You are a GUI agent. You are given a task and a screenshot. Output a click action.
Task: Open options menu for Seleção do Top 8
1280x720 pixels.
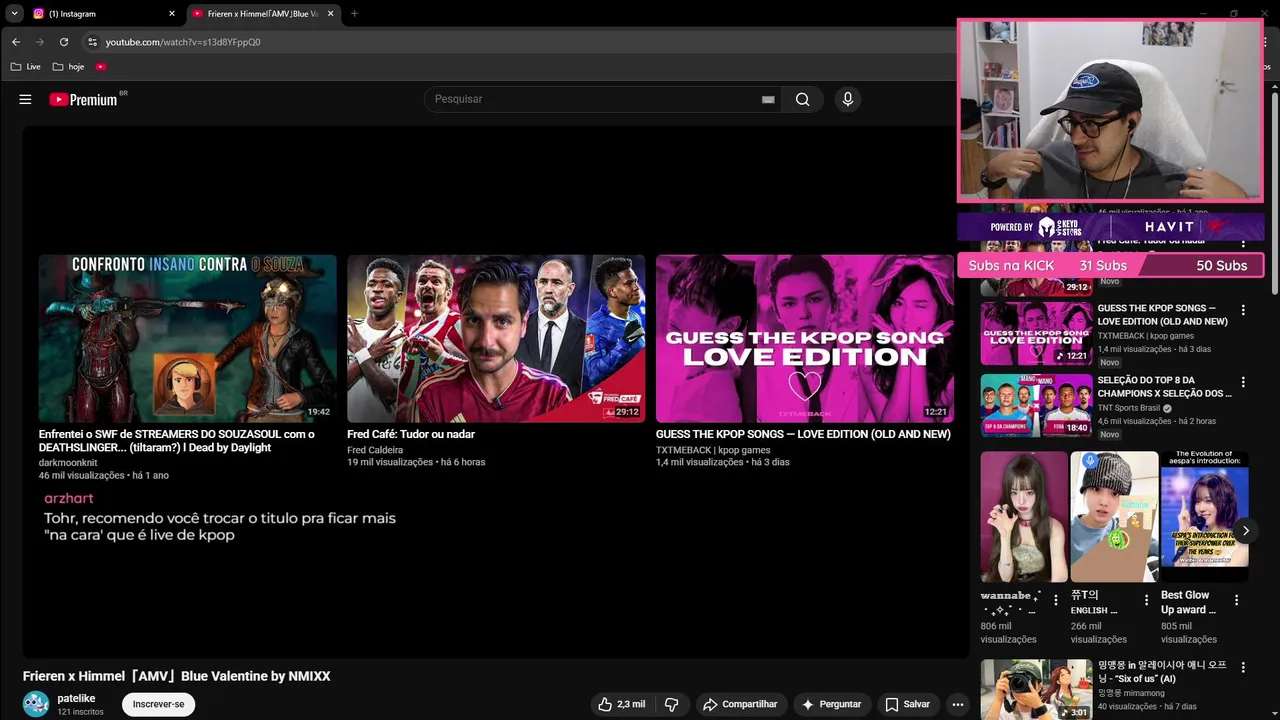(1243, 382)
